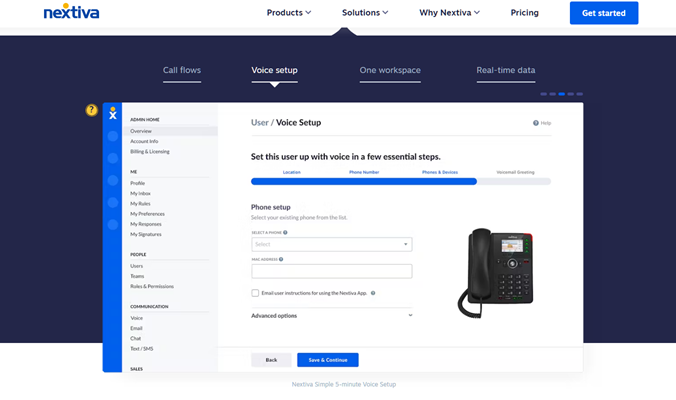Click the Get started button
This screenshot has width=676, height=400.
(x=604, y=13)
